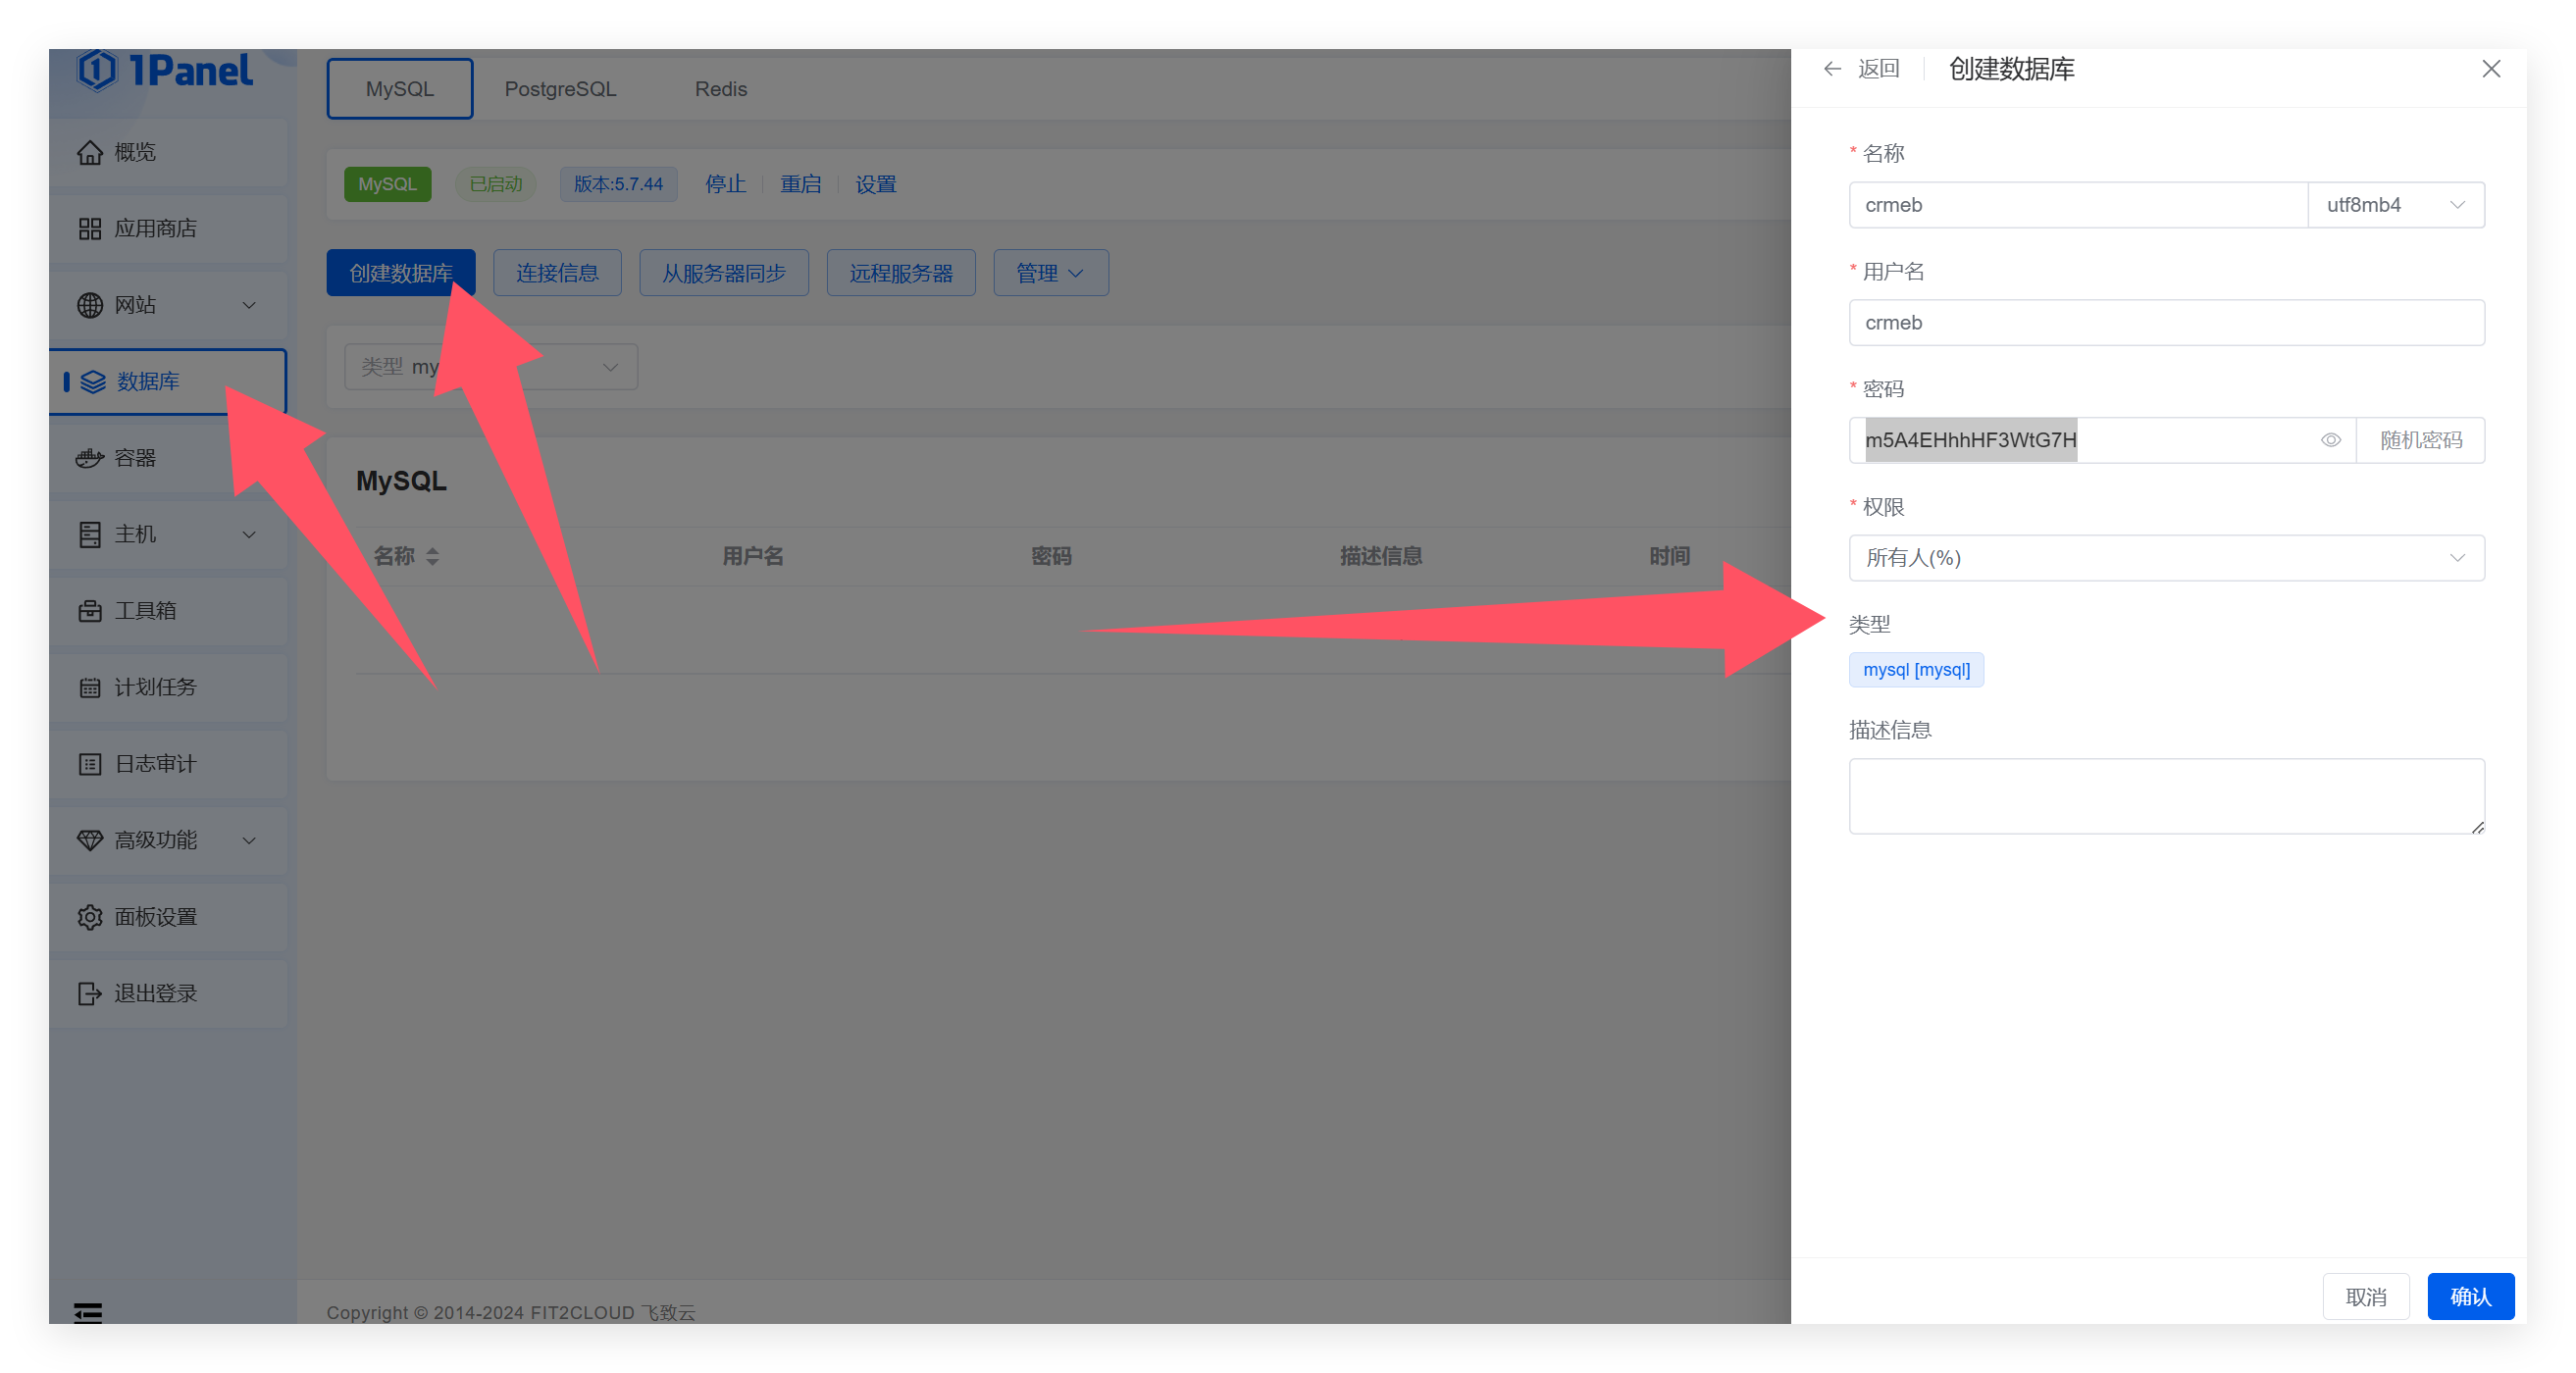
Task: Open the 应用商店 grid icon
Action: tap(90, 229)
